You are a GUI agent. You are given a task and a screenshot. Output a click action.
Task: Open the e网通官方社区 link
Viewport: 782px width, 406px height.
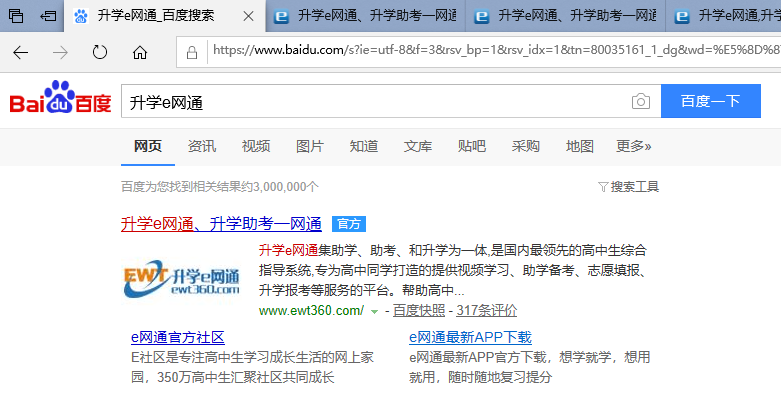pyautogui.click(x=178, y=337)
